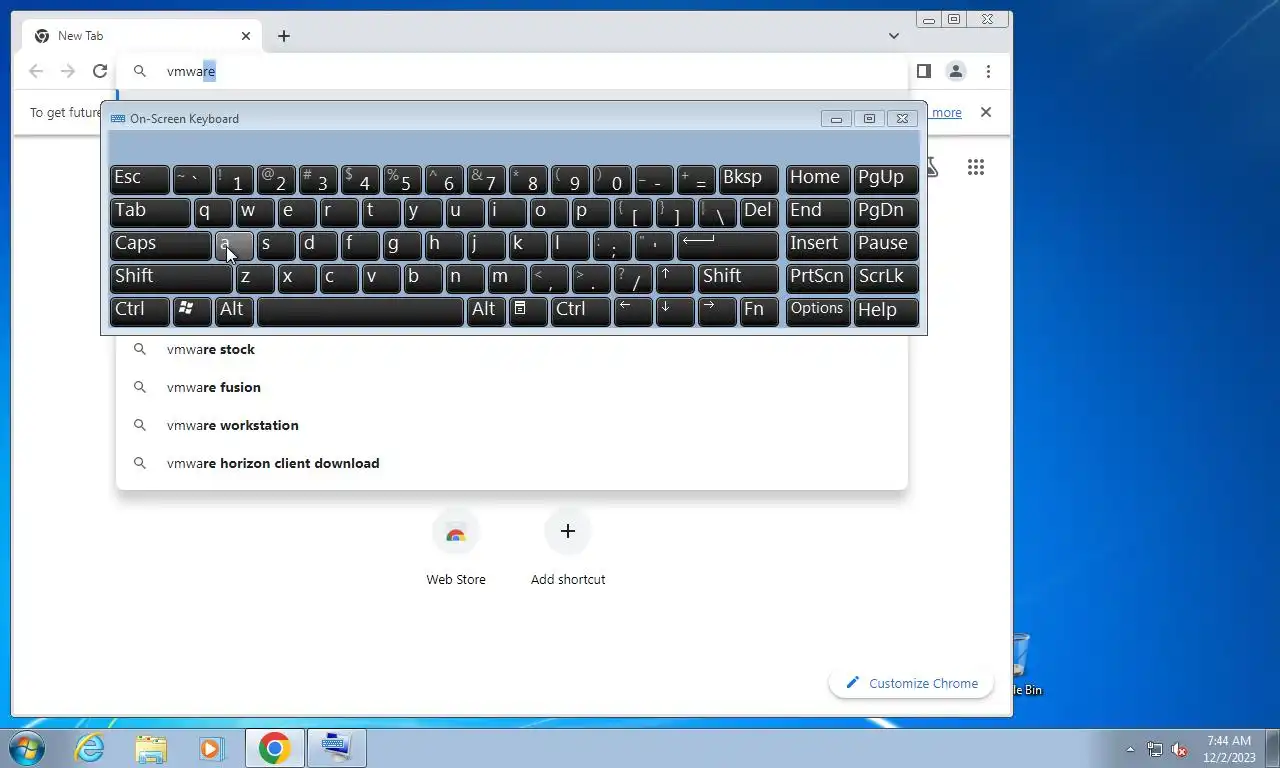Screen dimensions: 1280x768
Task: Click the up arrow key
Action: pyautogui.click(x=676, y=278)
